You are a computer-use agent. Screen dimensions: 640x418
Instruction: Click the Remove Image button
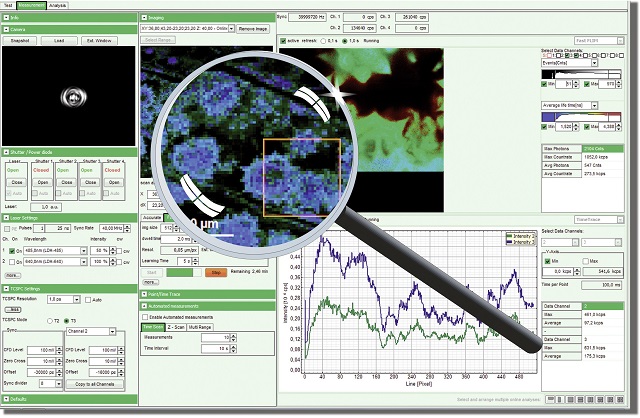click(253, 29)
